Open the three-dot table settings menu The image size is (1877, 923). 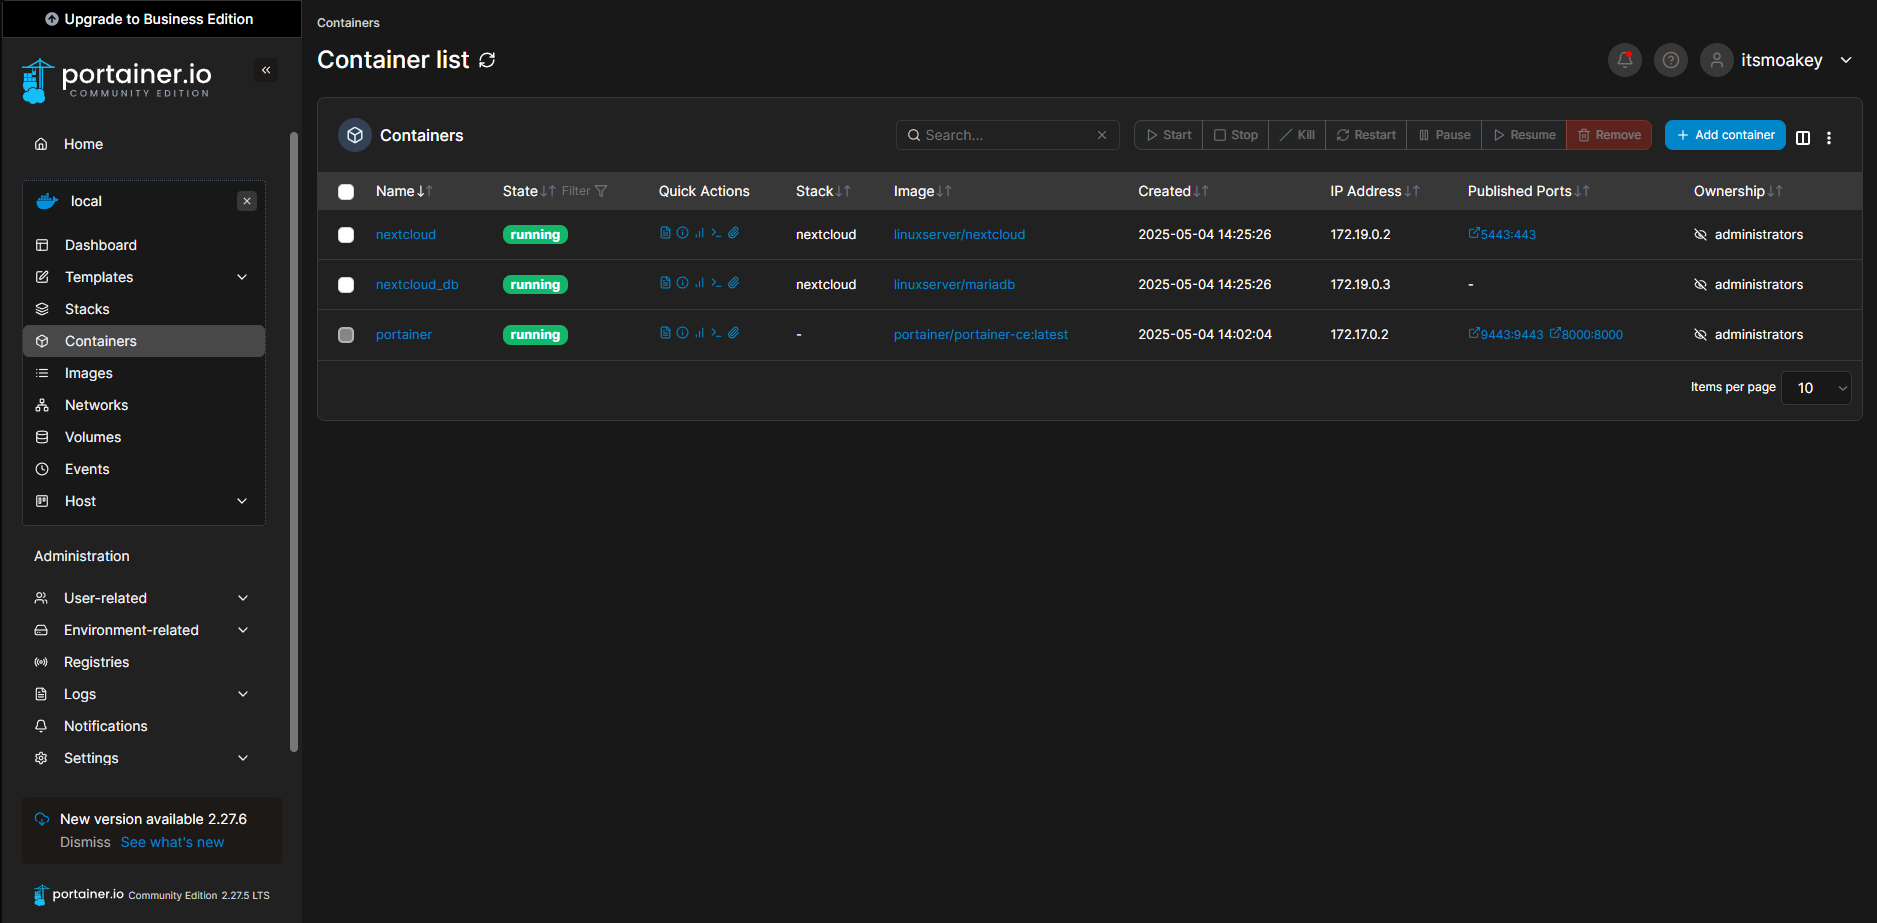click(x=1829, y=138)
